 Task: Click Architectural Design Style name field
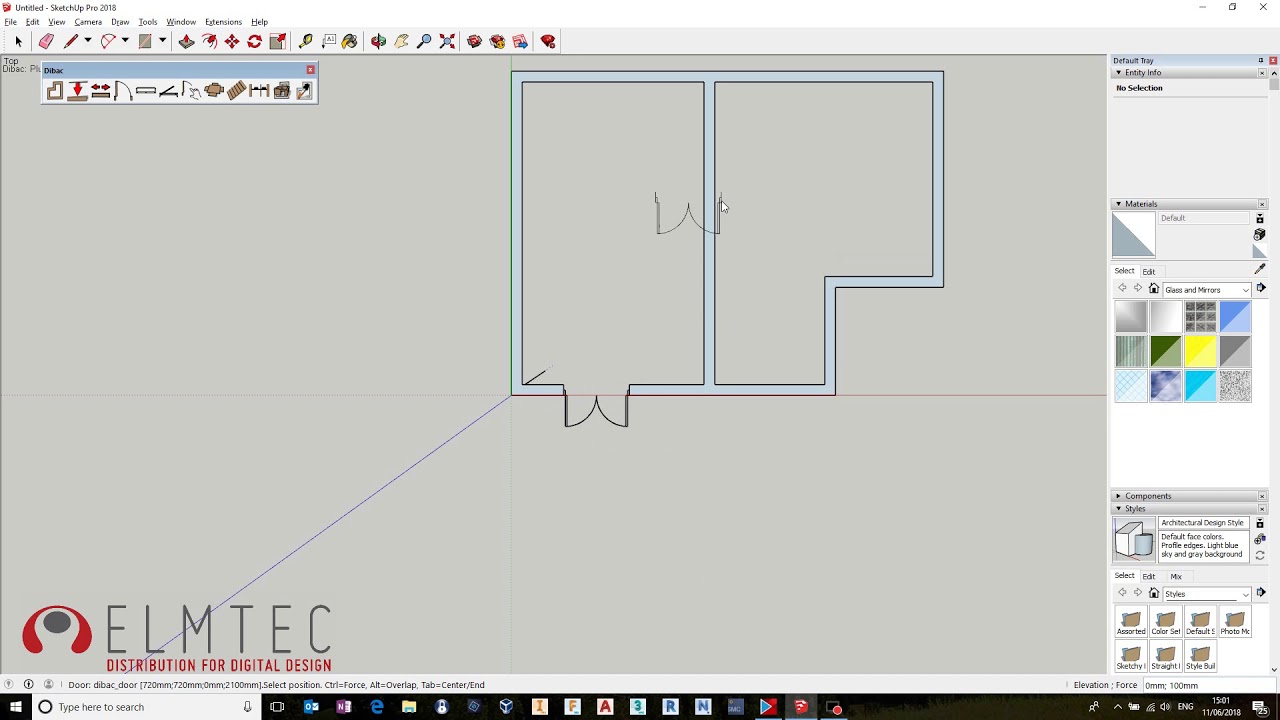1202,523
